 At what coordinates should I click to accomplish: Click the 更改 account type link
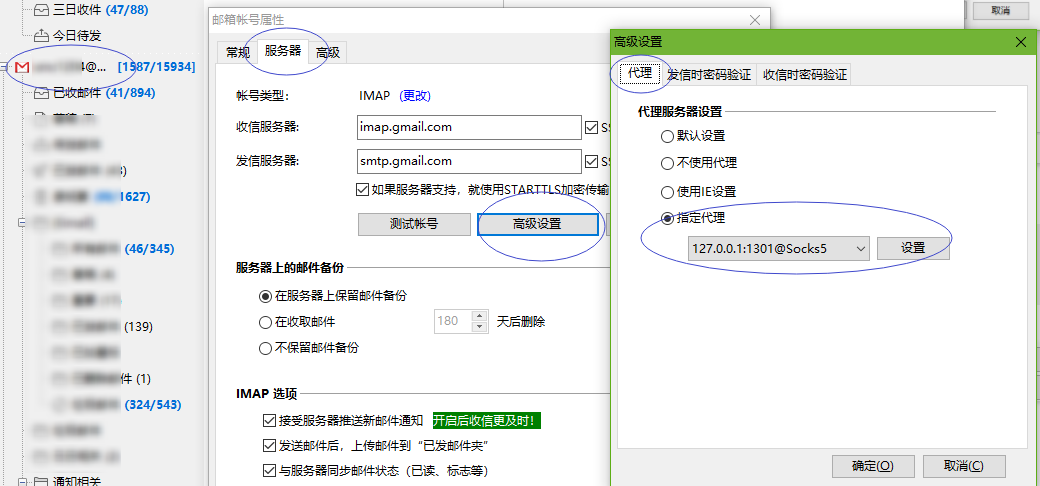pyautogui.click(x=415, y=95)
